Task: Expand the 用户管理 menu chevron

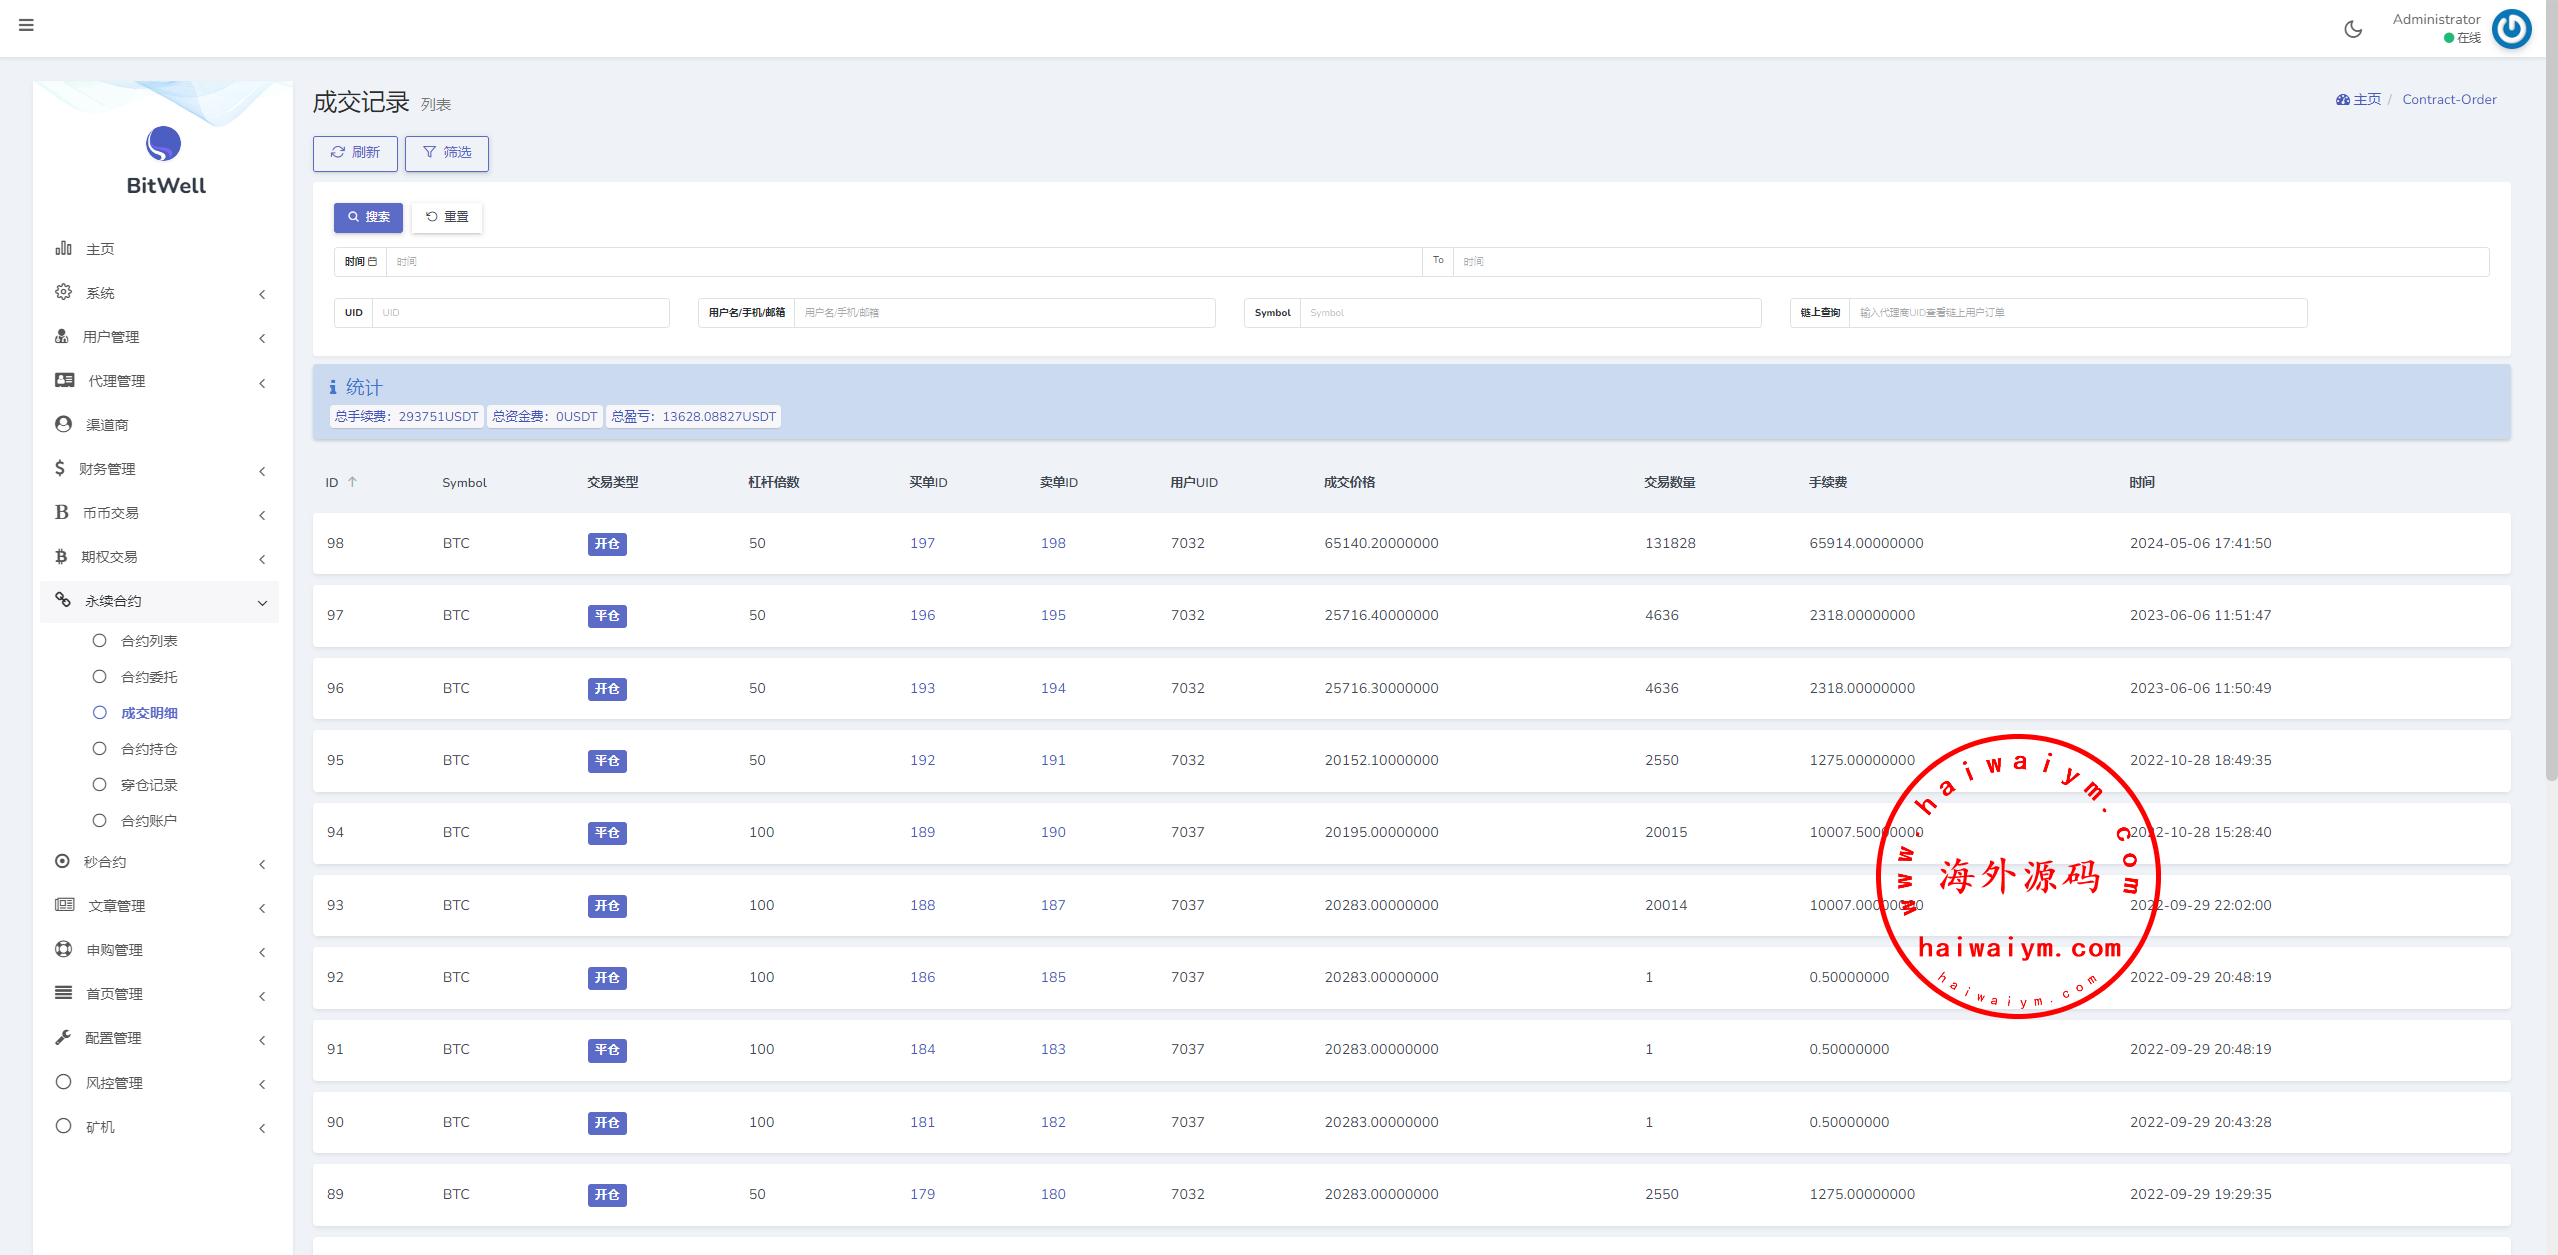Action: [x=262, y=338]
